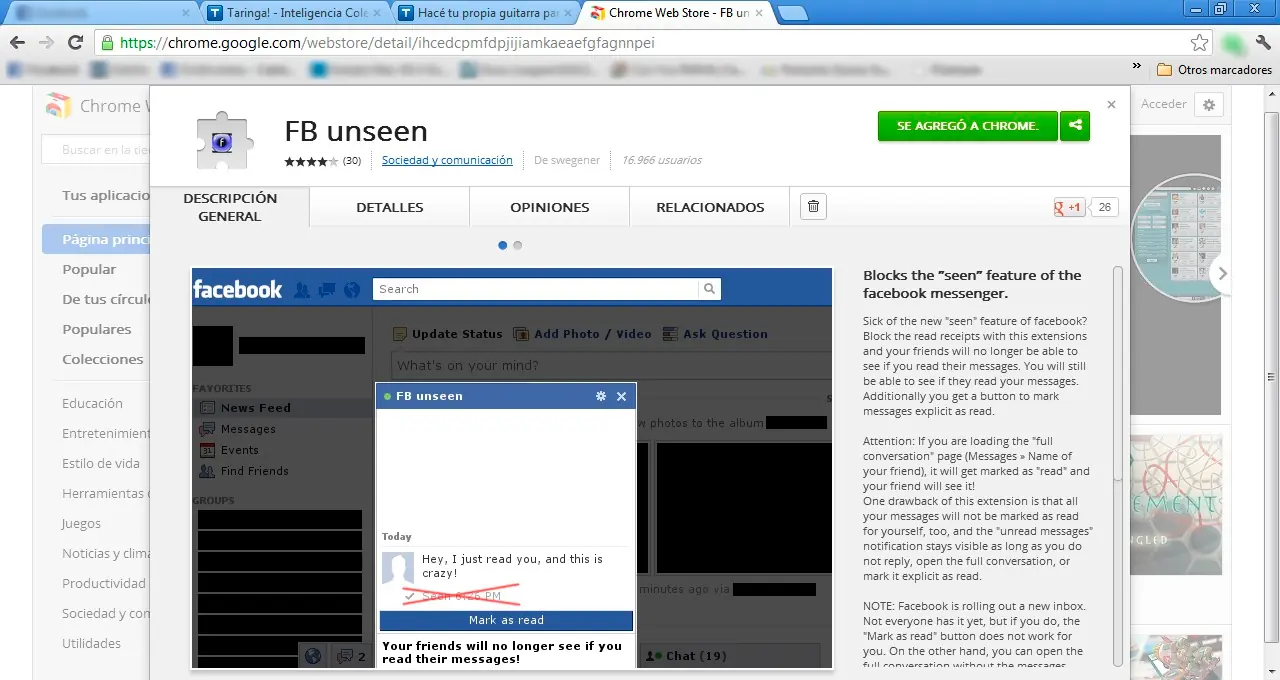Open the Detalles tab
The image size is (1280, 680).
pyautogui.click(x=390, y=207)
